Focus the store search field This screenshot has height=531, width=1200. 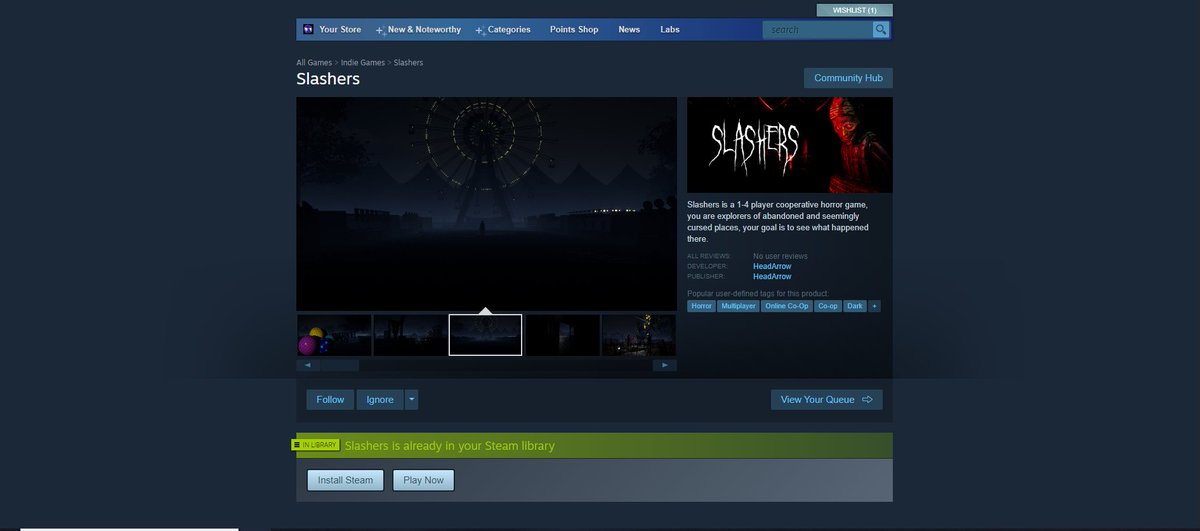(818, 30)
